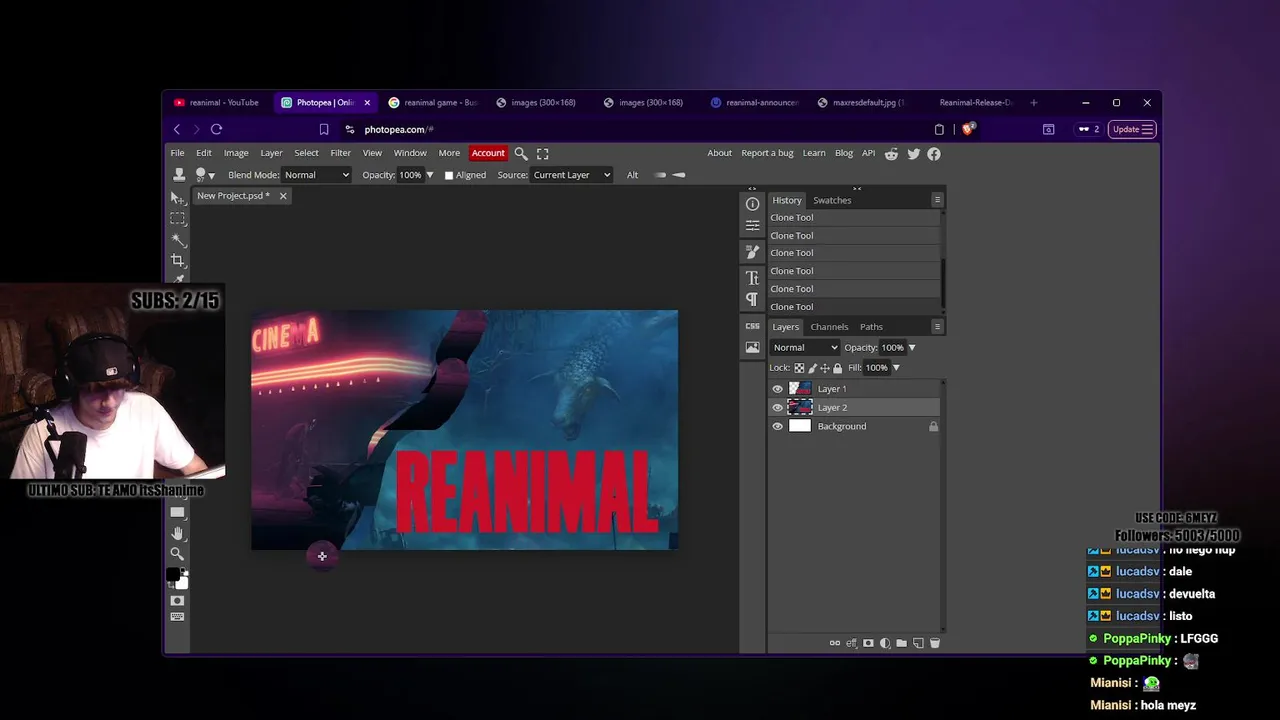1280x720 pixels.
Task: Hide Layer 2 with eye icon
Action: pyautogui.click(x=778, y=408)
